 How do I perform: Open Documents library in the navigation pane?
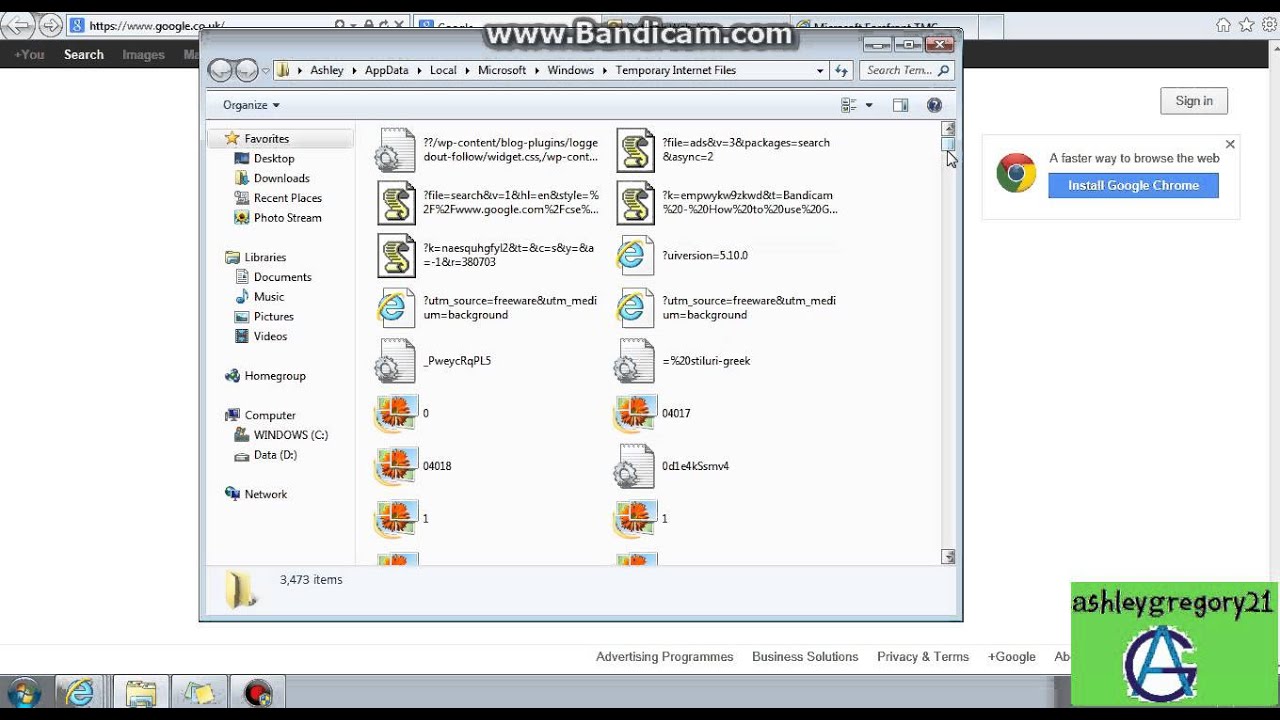pyautogui.click(x=283, y=277)
